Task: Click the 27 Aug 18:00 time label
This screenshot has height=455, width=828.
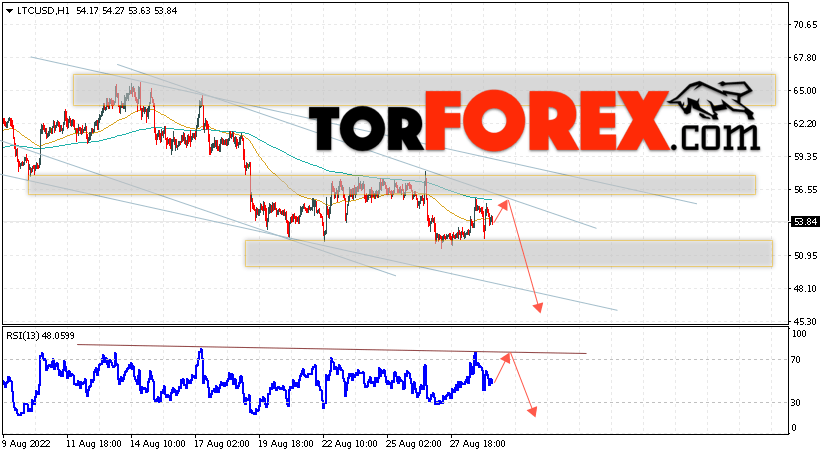Action: 478,444
